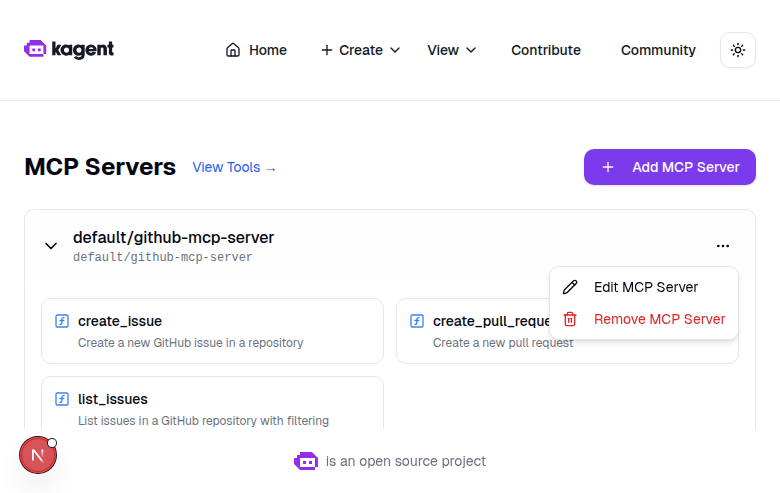Select Edit MCP Server from menu
The height and width of the screenshot is (493, 780).
[644, 287]
